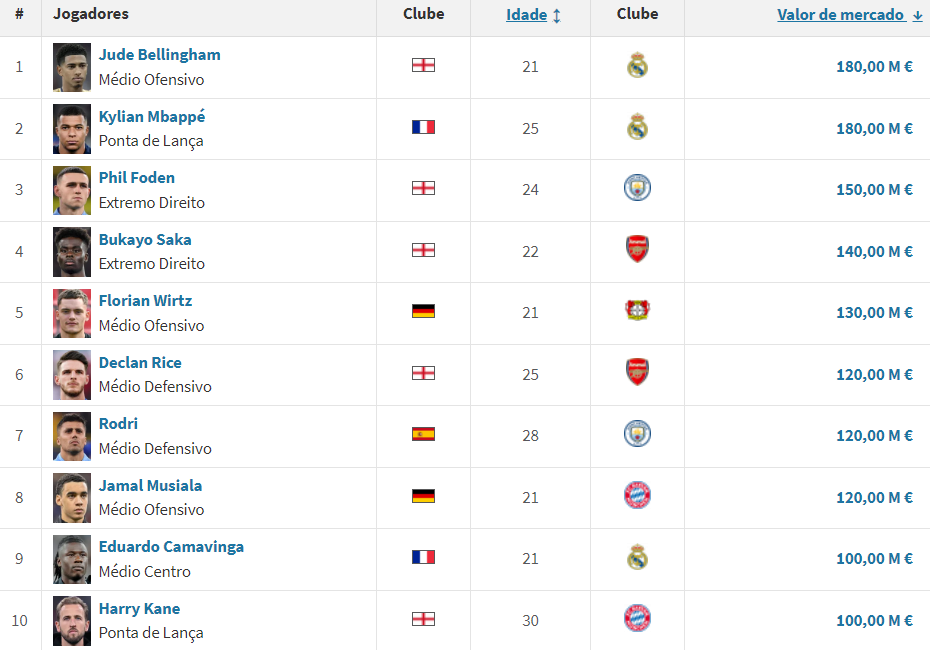930x650 pixels.
Task: Click Bayer Leverkusen crest in Florian Wirtz row
Action: (637, 310)
